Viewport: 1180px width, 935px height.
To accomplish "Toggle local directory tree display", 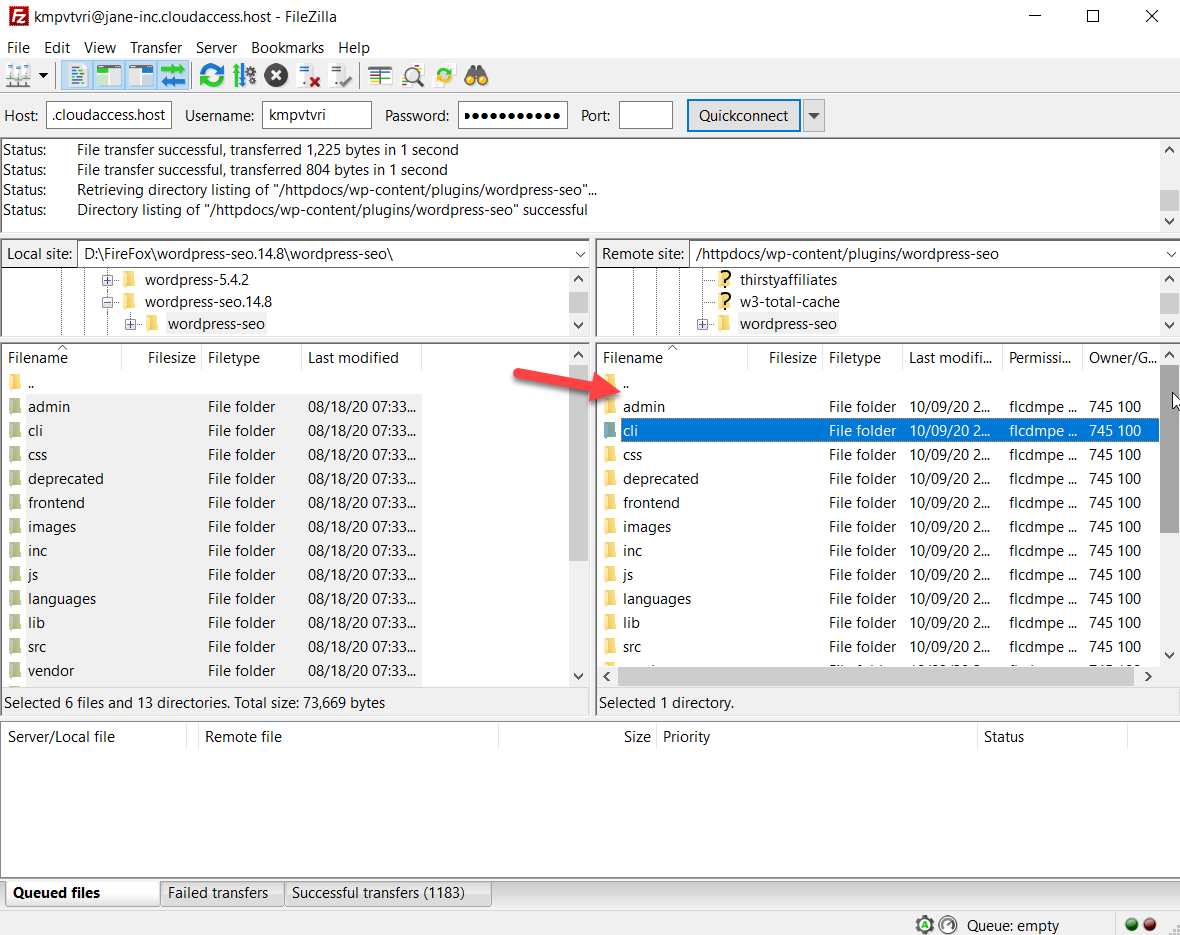I will click(109, 76).
